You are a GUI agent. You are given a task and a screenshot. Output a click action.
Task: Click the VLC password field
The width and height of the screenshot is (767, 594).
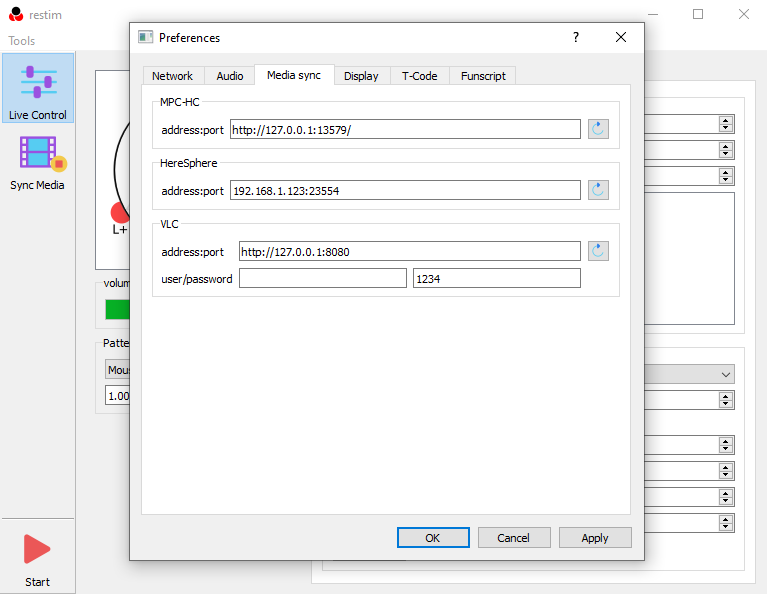[496, 279]
